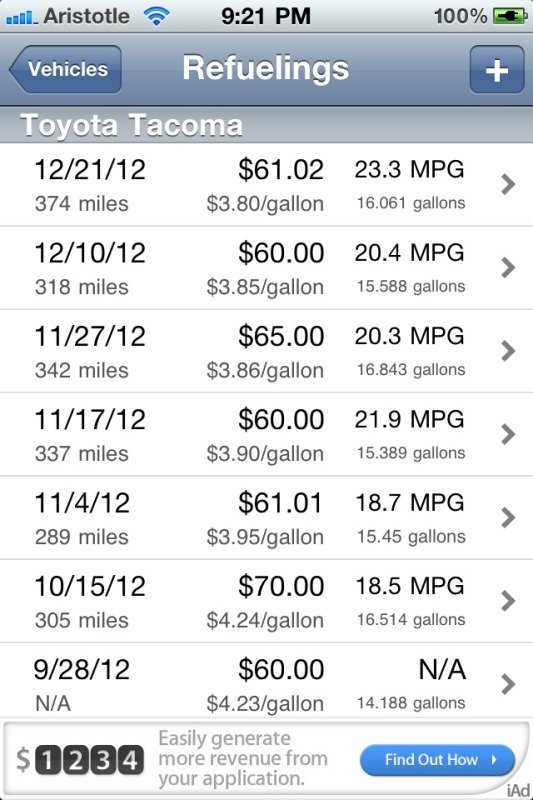Open chevron for 12/21/12 refueling

click(508, 185)
